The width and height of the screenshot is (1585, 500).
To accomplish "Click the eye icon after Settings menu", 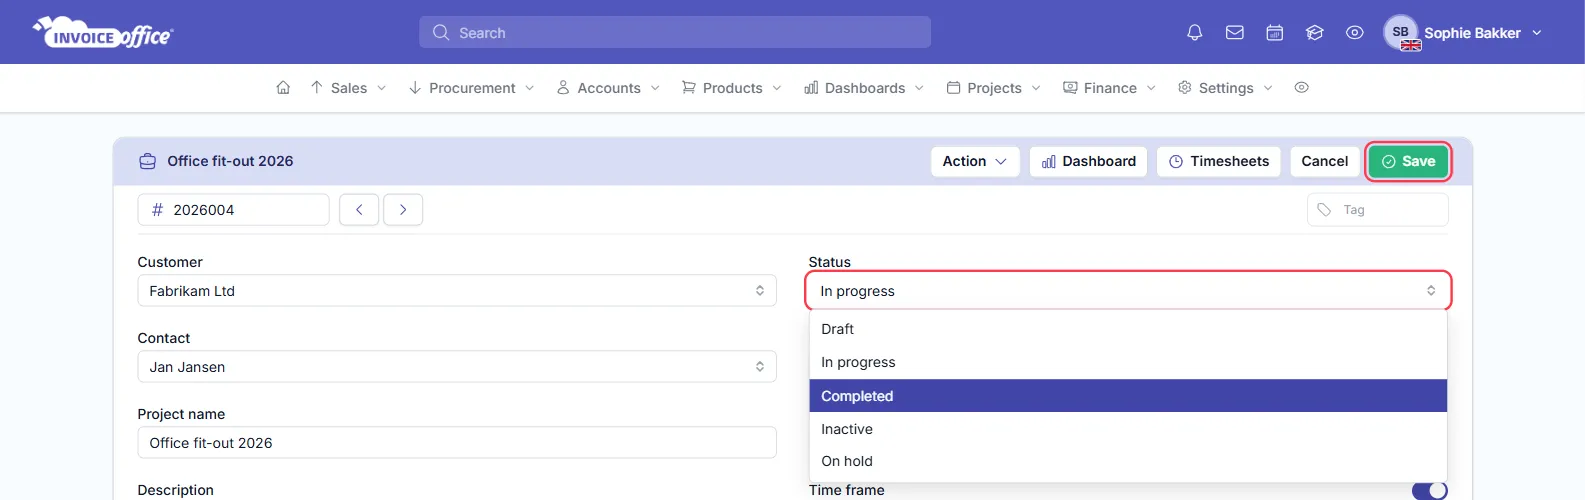I will coord(1301,88).
